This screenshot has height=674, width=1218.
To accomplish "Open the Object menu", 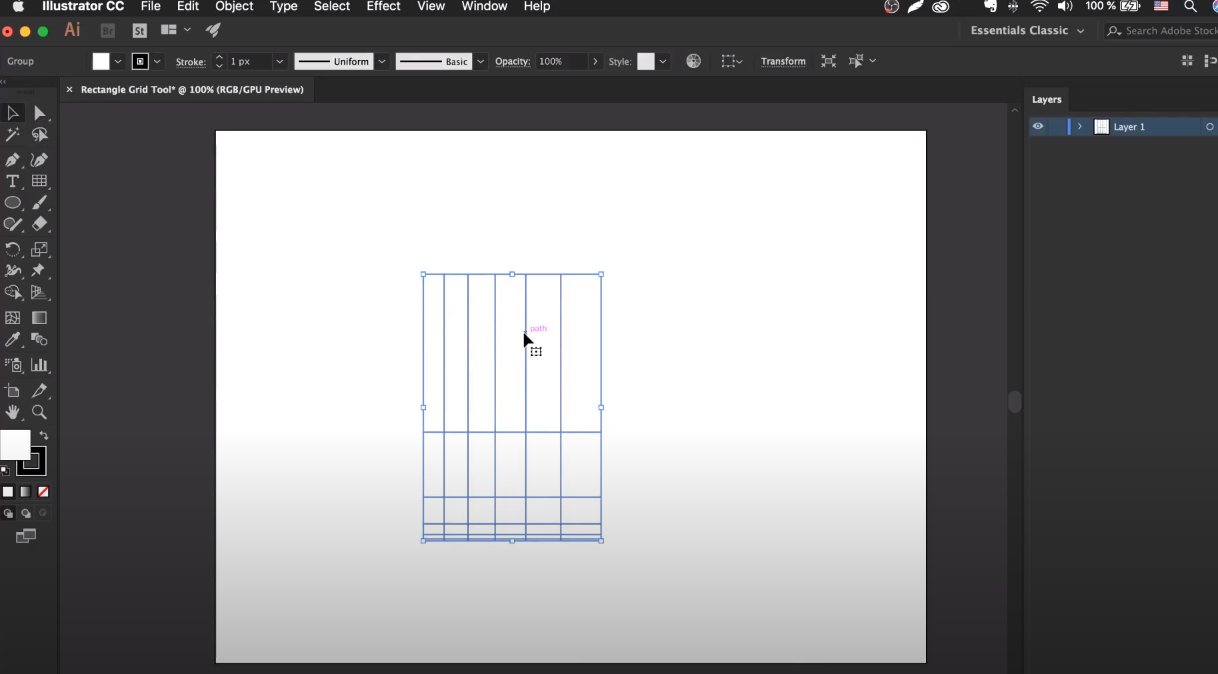I will point(234,7).
